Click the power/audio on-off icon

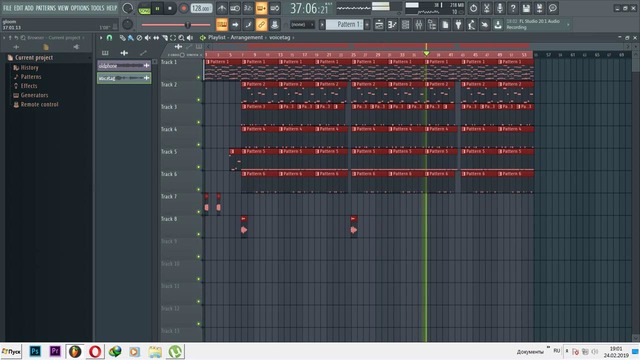click(x=473, y=8)
